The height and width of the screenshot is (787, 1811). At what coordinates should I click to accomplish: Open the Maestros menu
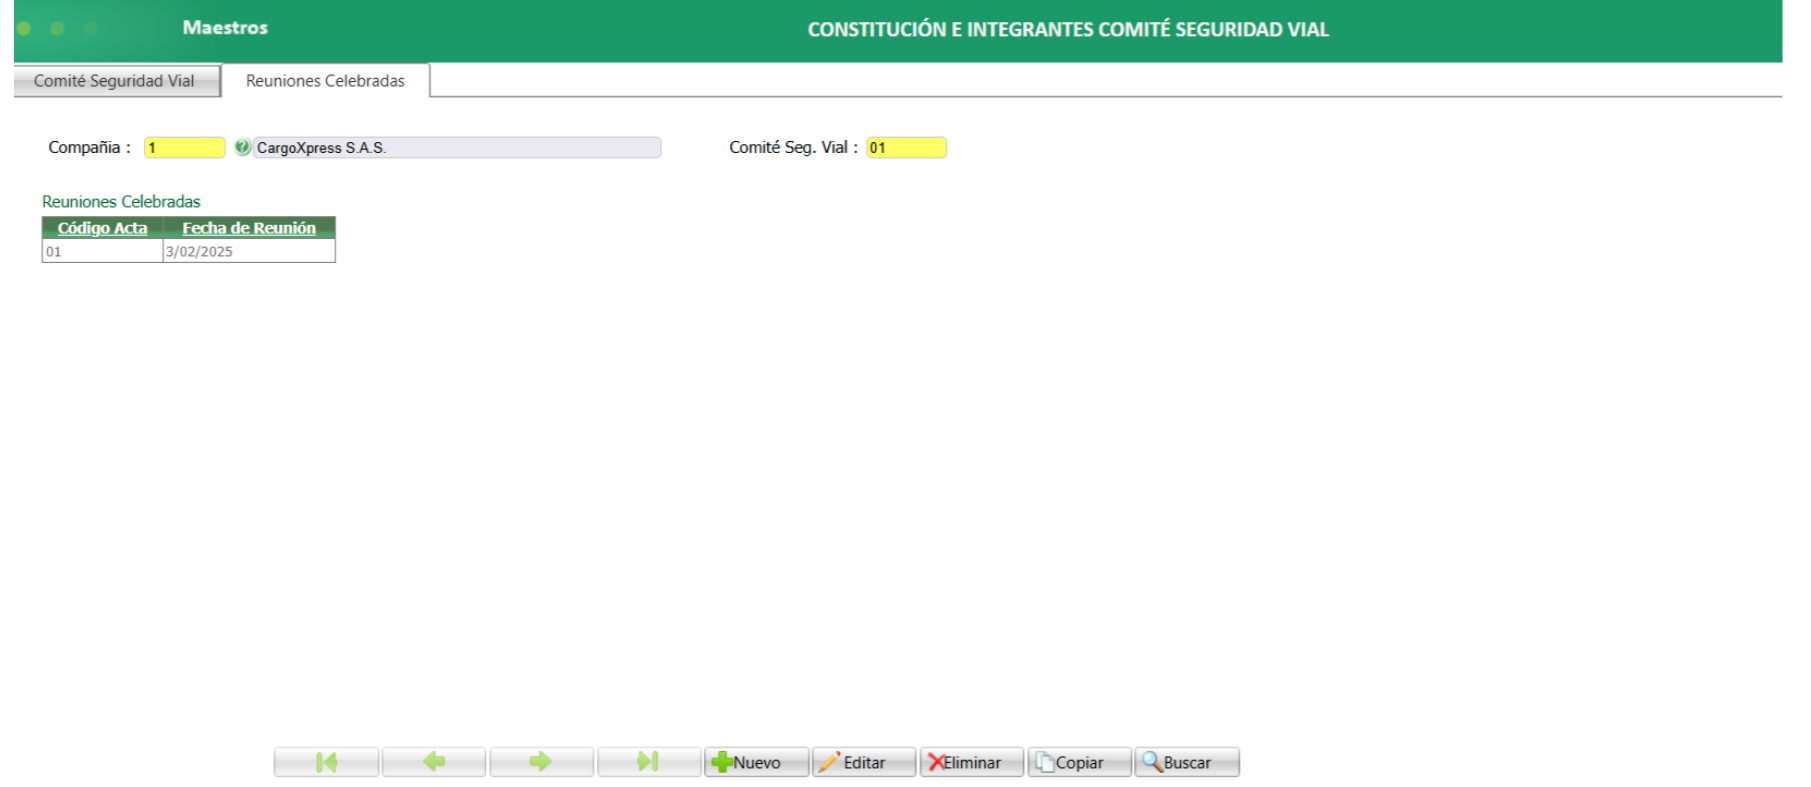click(x=225, y=28)
